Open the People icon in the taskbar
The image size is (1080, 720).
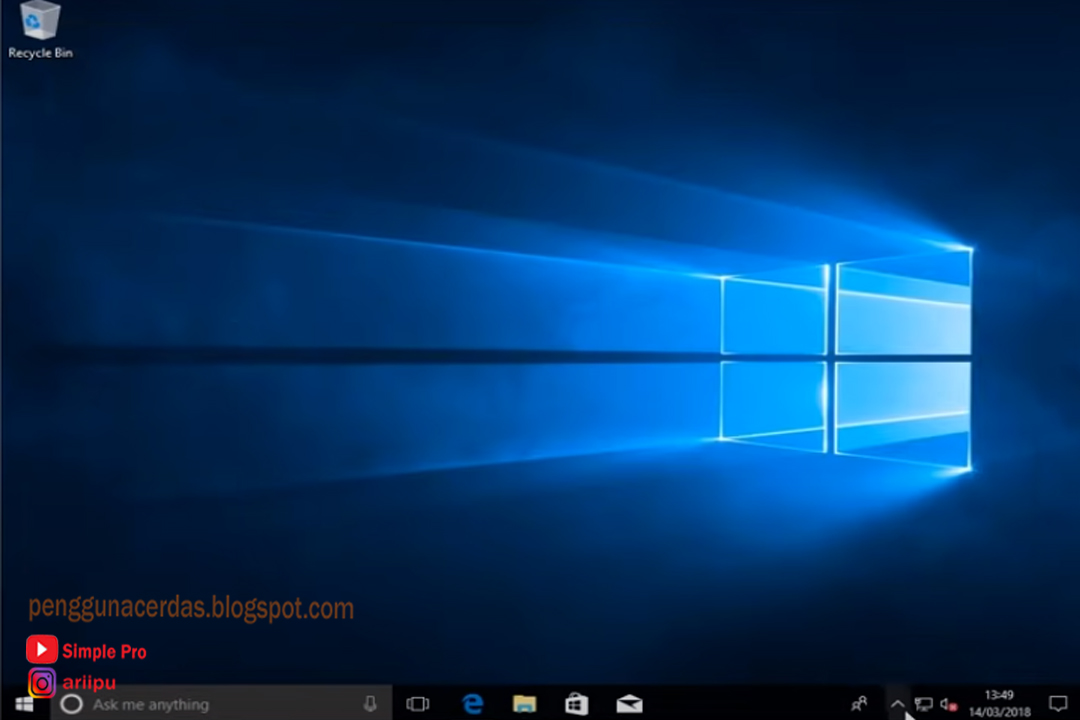tap(859, 703)
